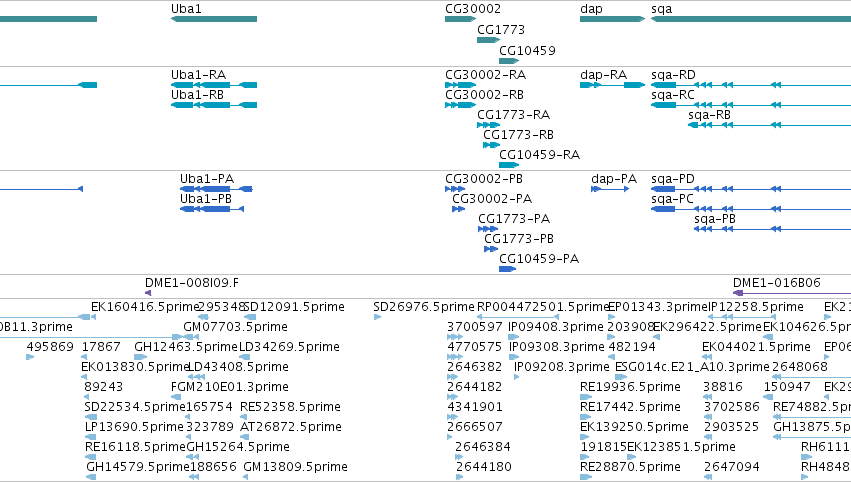
Task: Select the RP004472501.5prime EST label
Action: coord(544,307)
